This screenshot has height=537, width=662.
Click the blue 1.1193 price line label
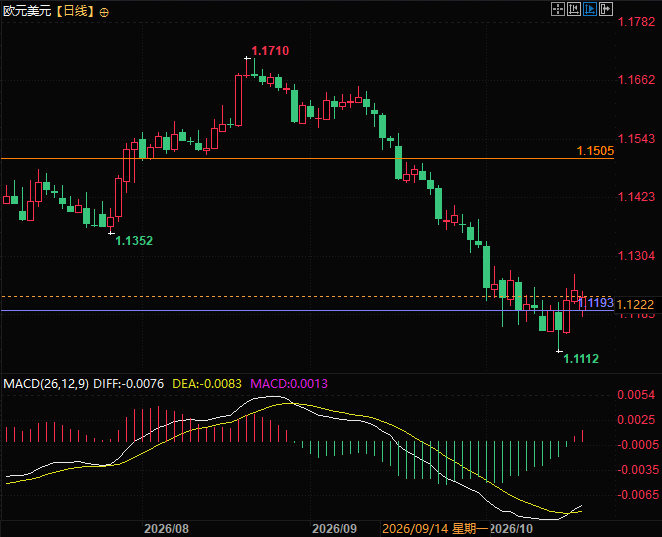pos(596,303)
